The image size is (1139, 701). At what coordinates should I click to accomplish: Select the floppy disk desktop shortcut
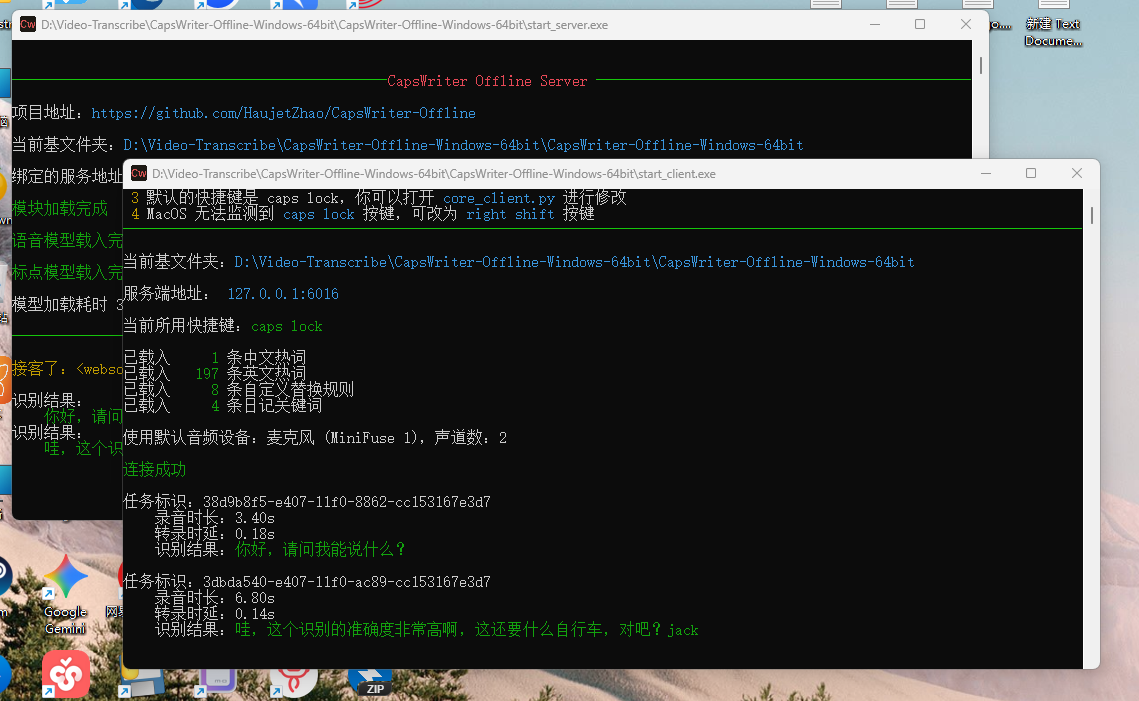[x=144, y=683]
